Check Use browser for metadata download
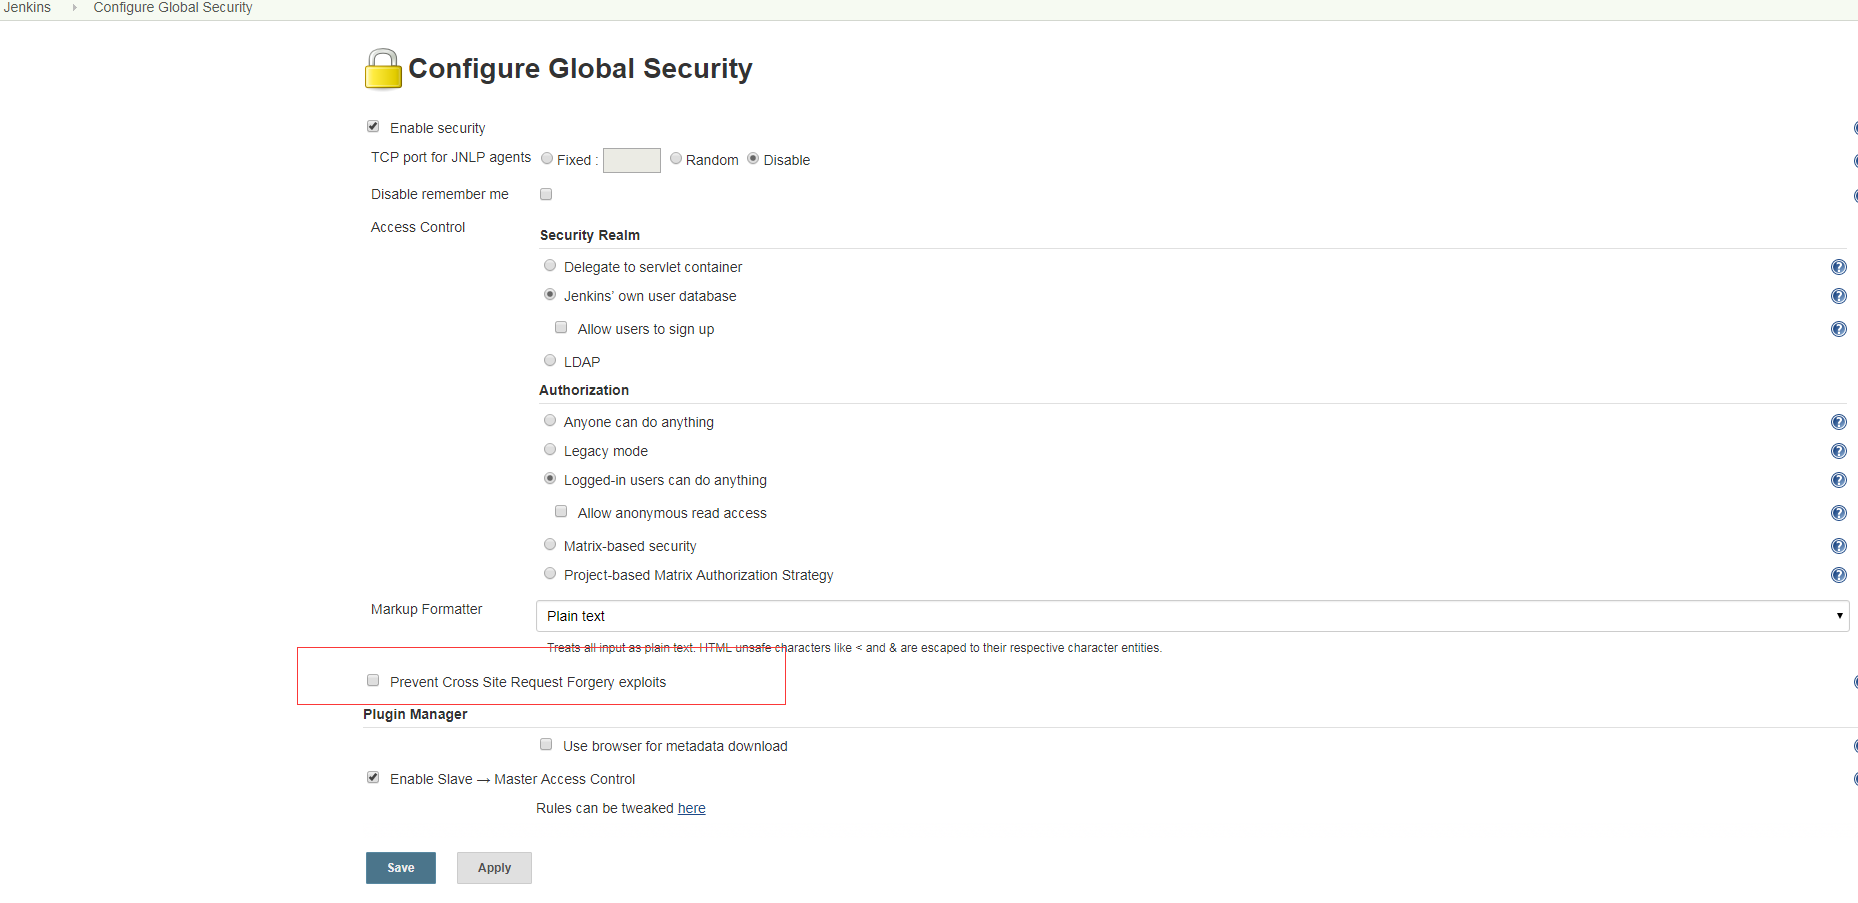Image resolution: width=1858 pixels, height=903 pixels. [x=546, y=744]
